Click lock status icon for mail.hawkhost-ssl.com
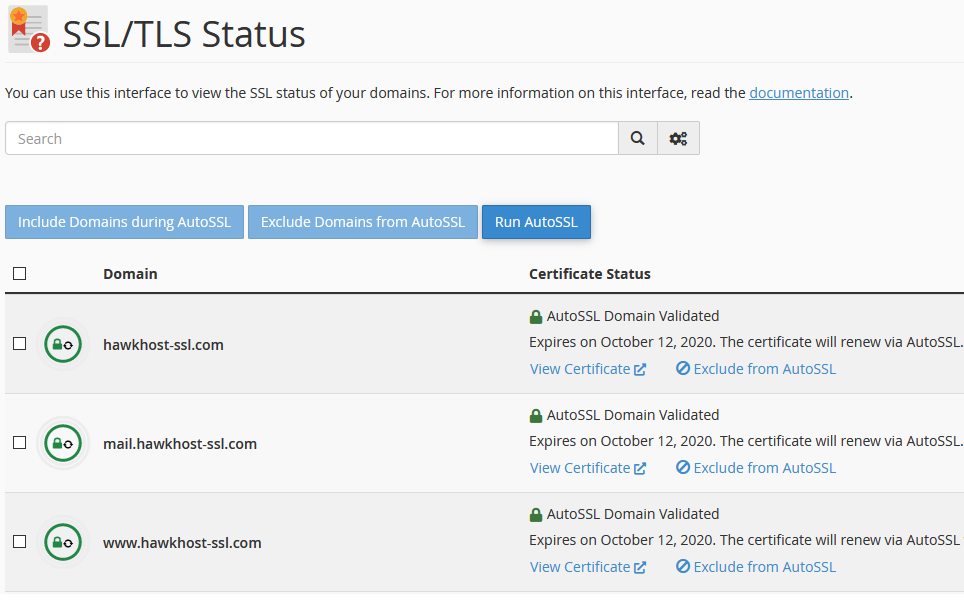 pos(62,442)
